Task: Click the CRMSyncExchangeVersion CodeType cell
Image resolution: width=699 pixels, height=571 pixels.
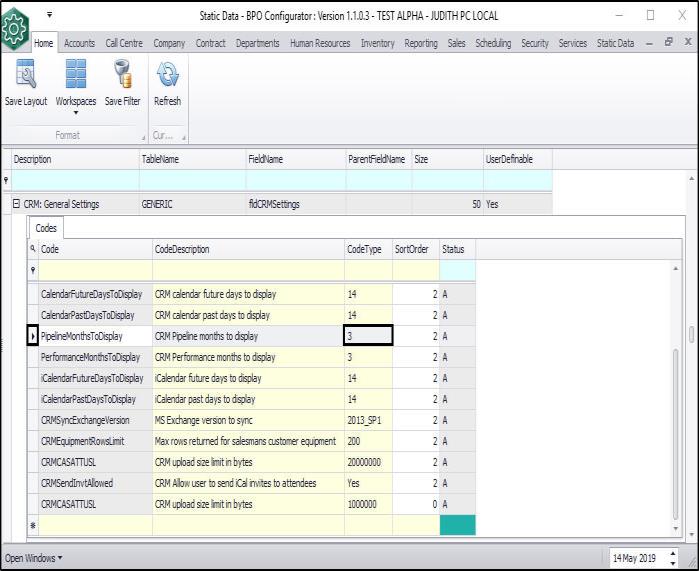Action: click(x=367, y=420)
